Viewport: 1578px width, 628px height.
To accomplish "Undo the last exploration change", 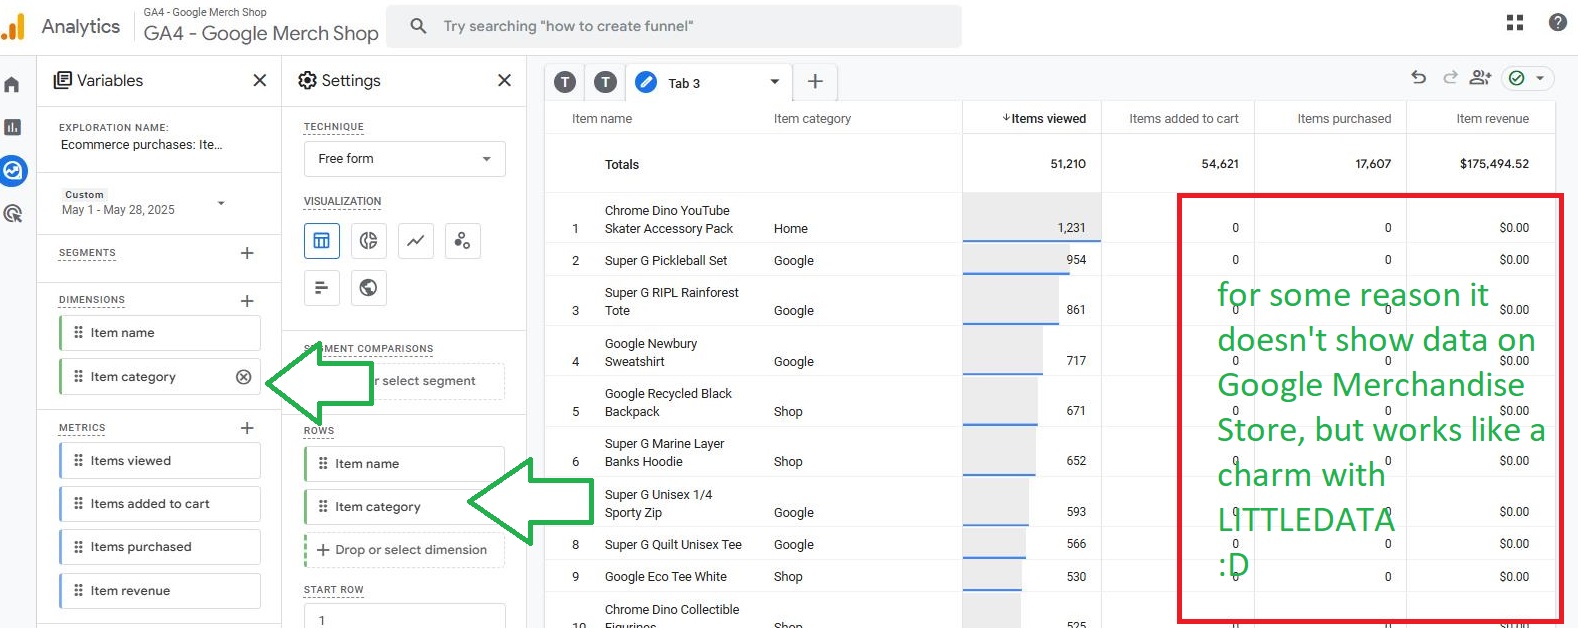I will point(1418,77).
